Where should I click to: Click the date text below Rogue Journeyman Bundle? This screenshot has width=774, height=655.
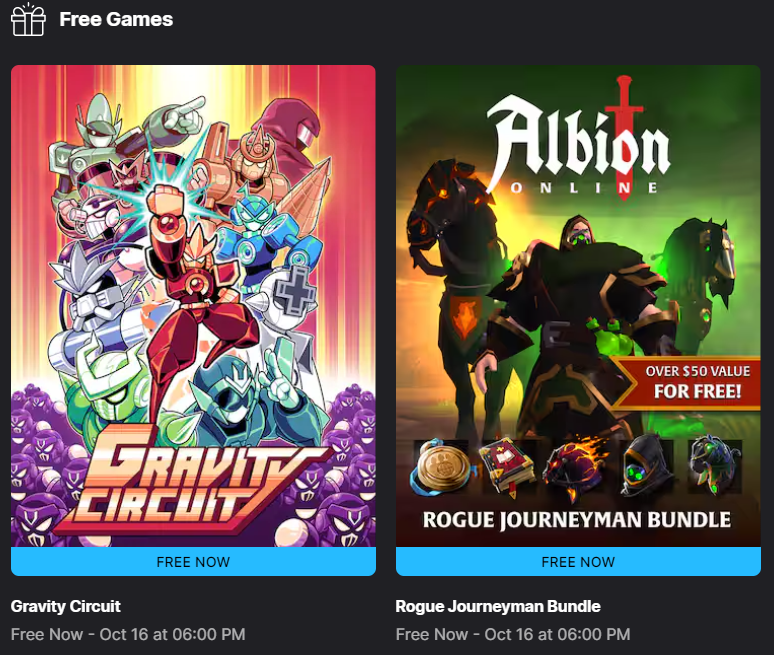(x=513, y=634)
